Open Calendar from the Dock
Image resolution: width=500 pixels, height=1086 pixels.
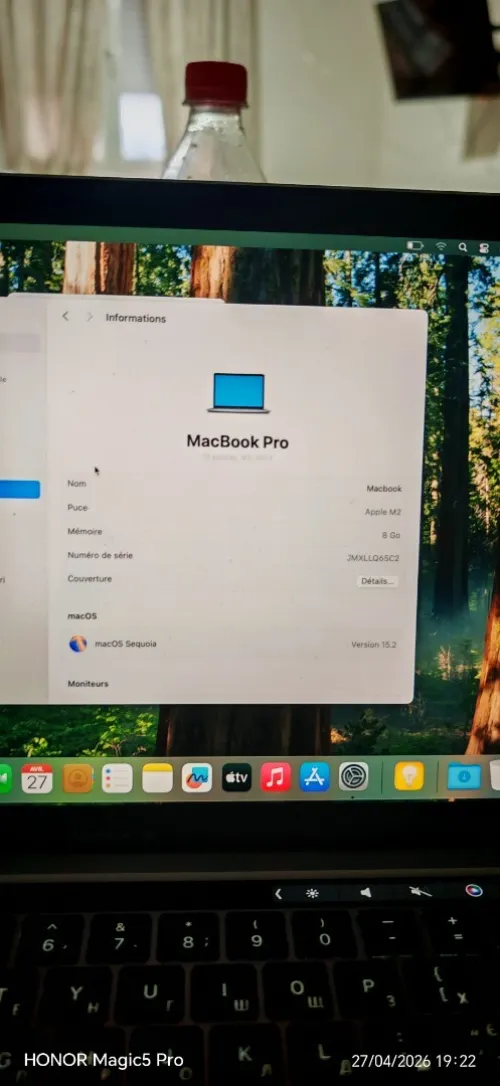(37, 778)
